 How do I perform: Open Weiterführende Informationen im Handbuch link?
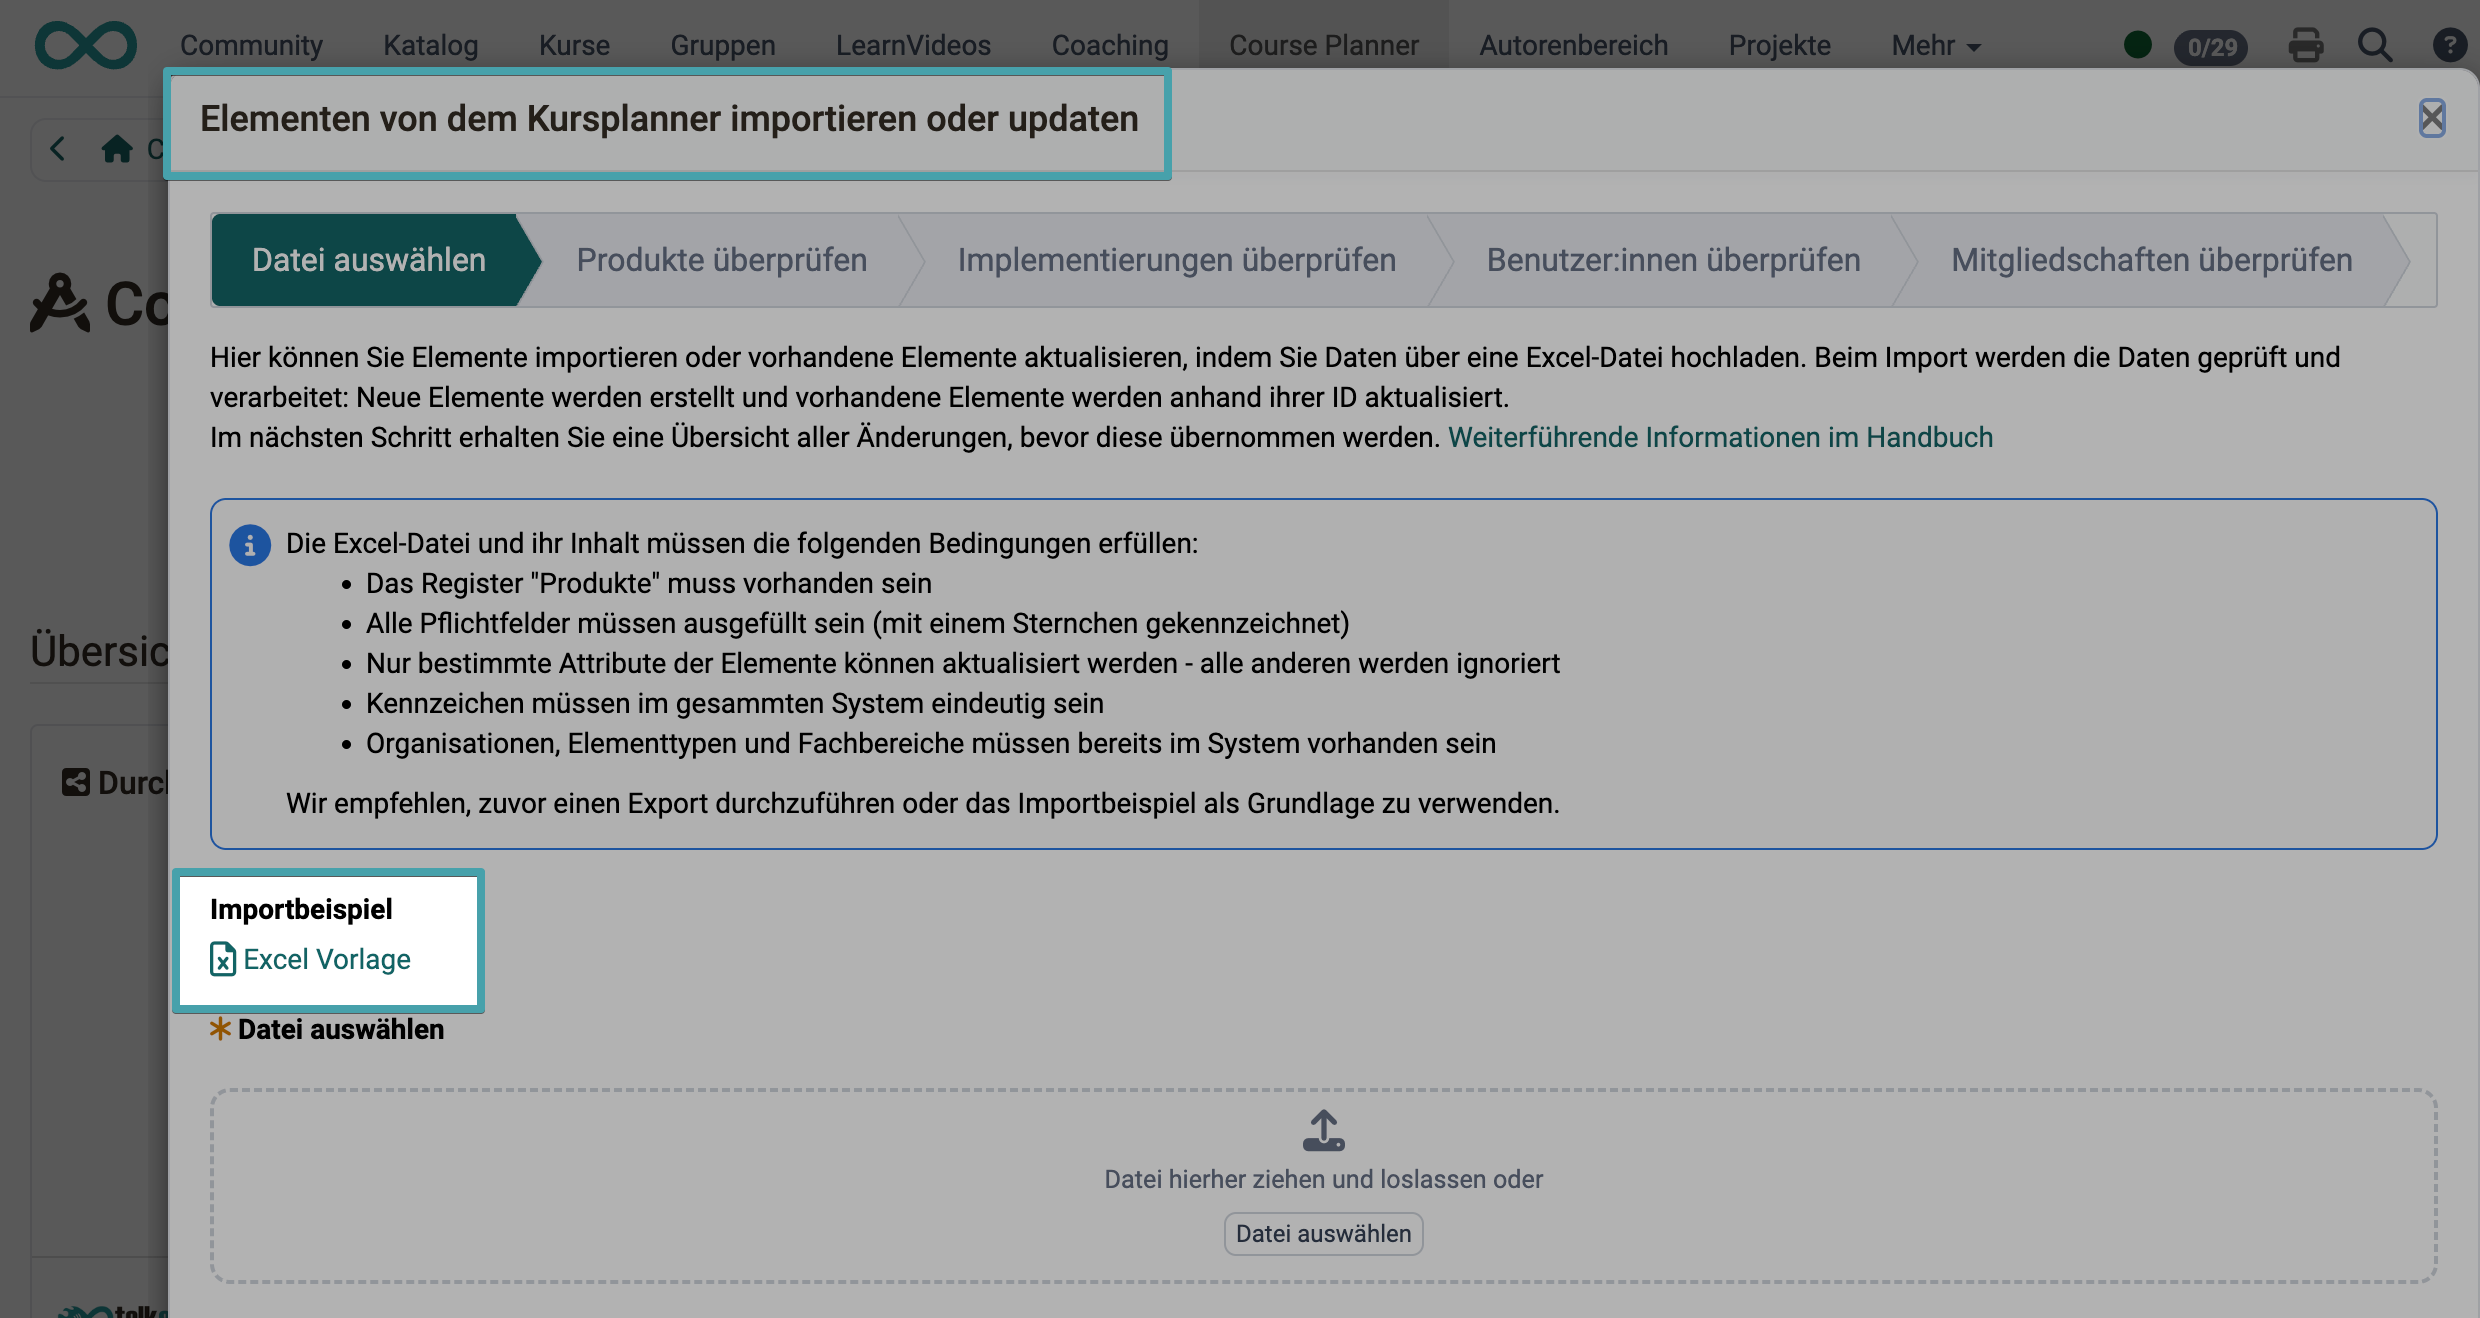click(1720, 437)
